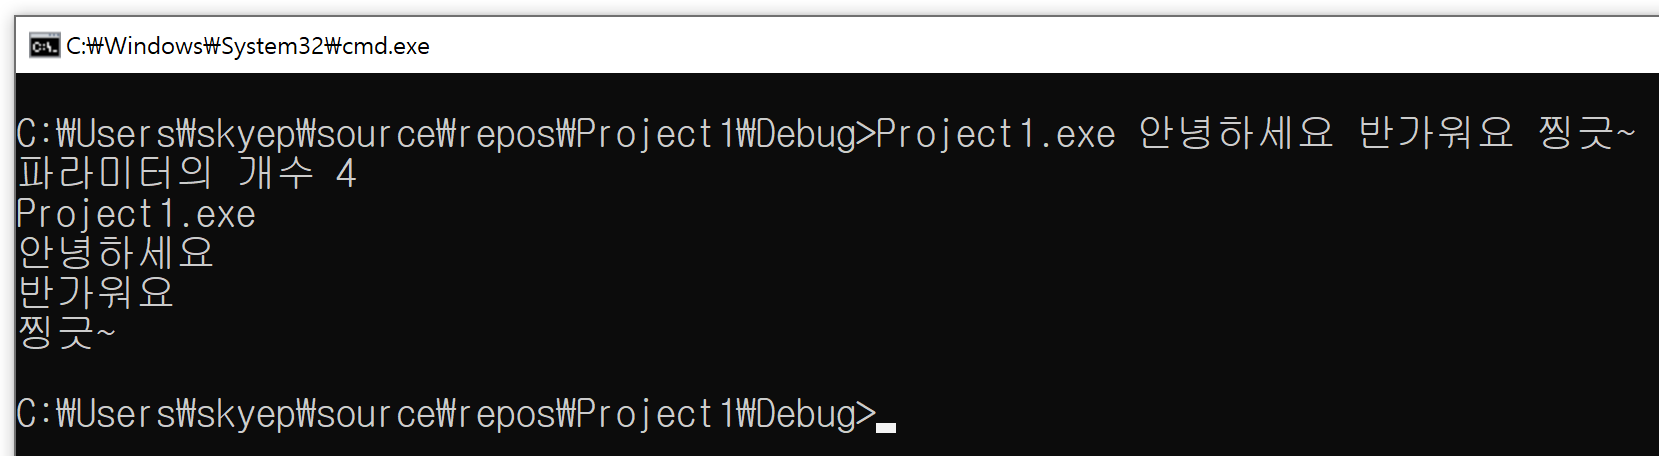Click the word 파라미터의 in the output
The image size is (1659, 456).
115,174
